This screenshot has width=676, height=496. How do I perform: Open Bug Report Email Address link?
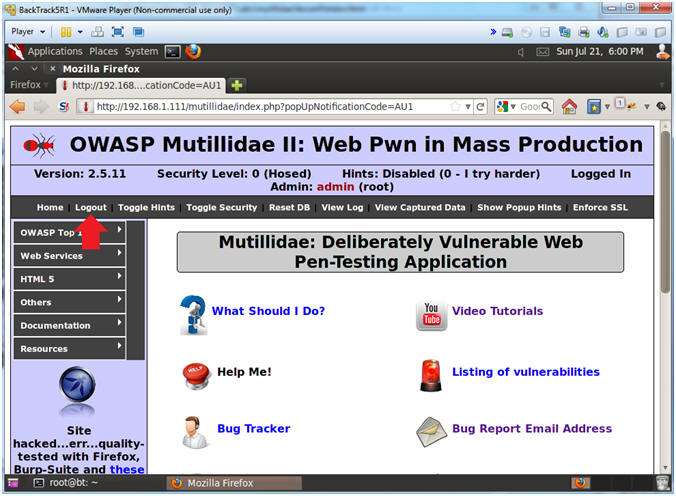coord(532,428)
